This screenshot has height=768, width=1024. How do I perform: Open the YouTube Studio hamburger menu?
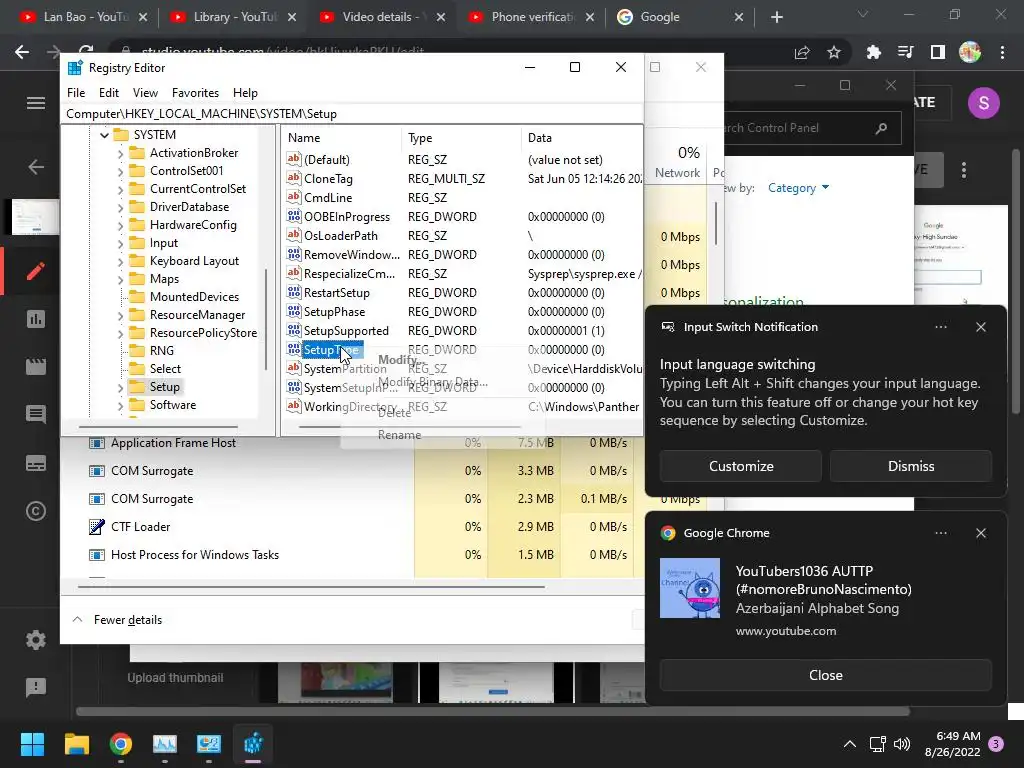tap(36, 103)
